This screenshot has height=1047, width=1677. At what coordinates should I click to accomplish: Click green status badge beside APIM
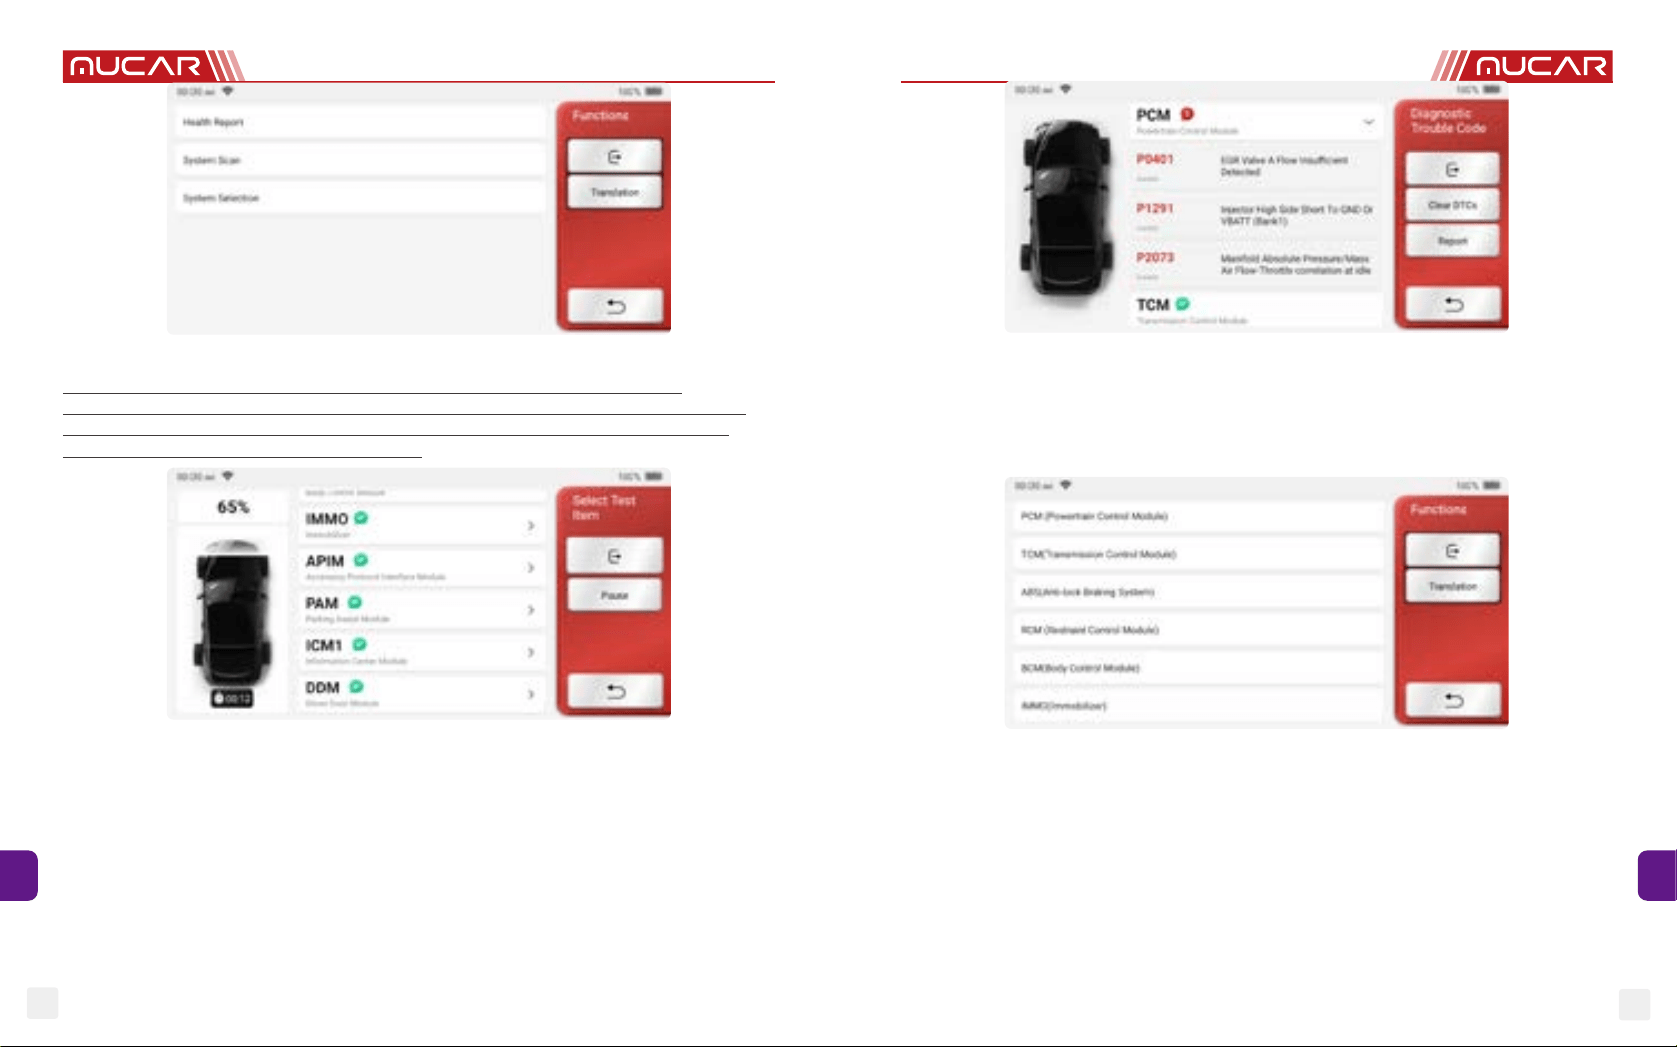tap(360, 560)
